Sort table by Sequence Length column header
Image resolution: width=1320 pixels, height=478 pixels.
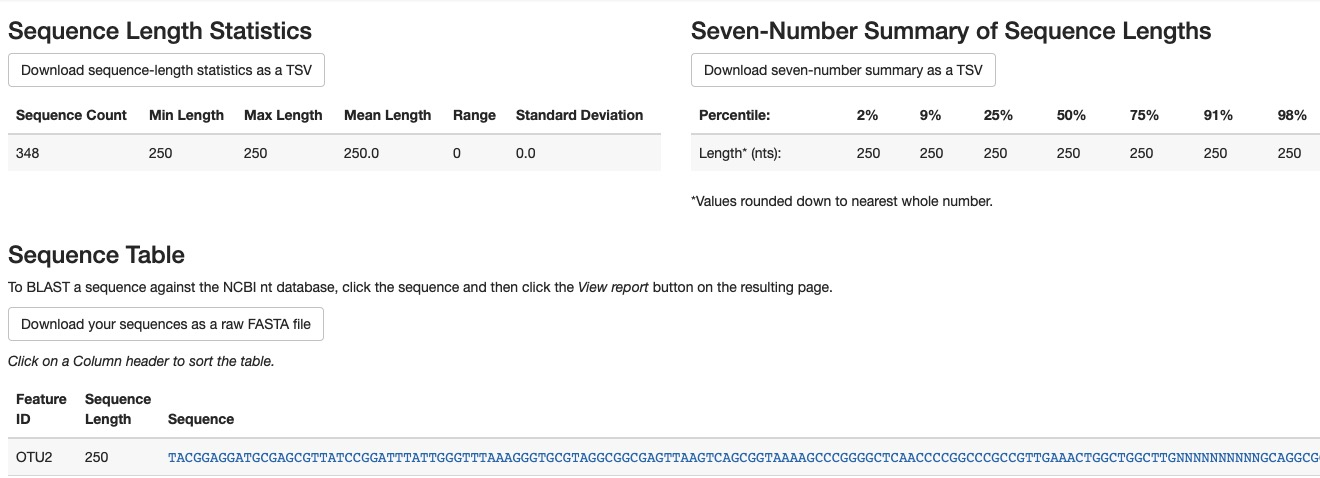click(x=118, y=409)
